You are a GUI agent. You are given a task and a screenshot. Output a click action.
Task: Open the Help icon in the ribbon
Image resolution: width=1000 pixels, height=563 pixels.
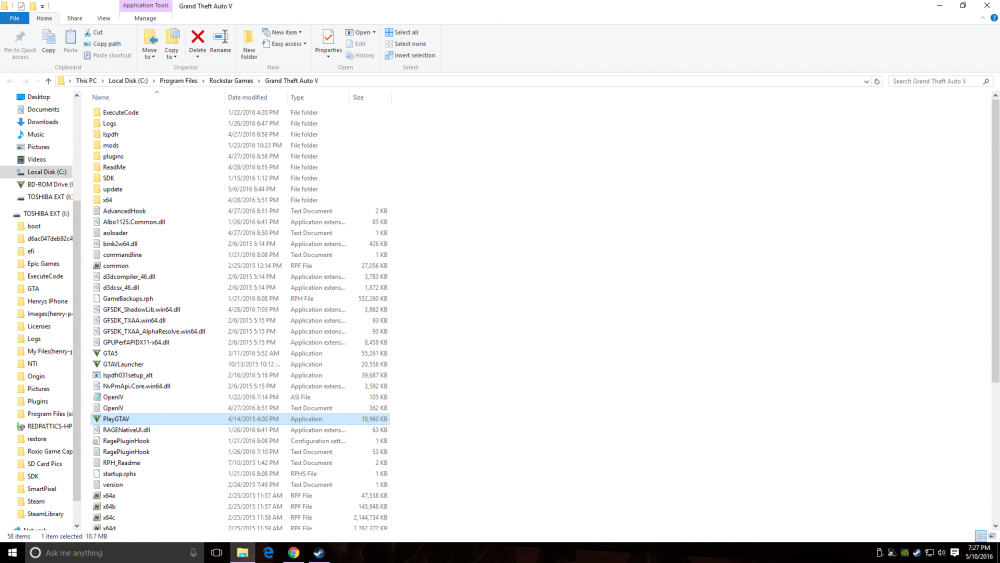point(994,18)
